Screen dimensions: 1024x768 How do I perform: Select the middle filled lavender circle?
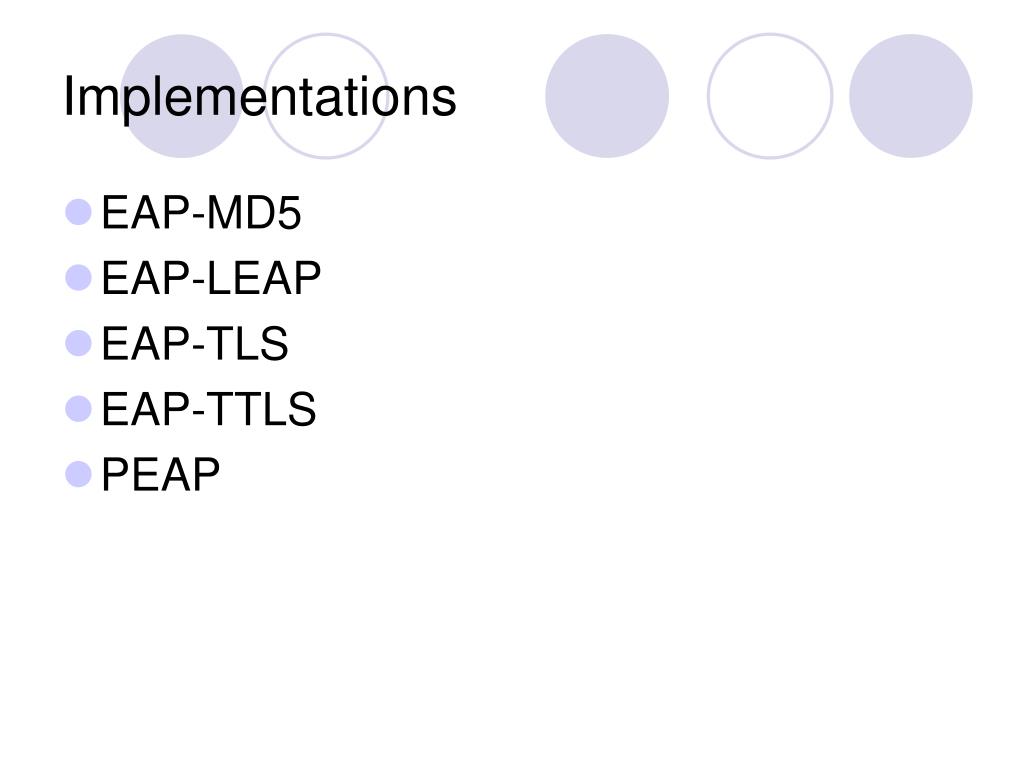pos(607,96)
